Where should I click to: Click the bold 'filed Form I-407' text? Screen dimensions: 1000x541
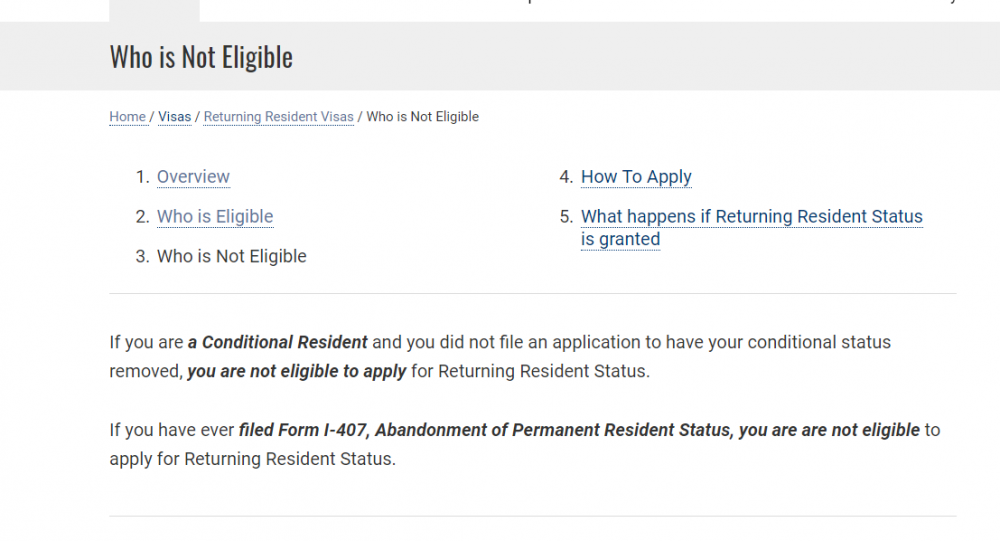(303, 430)
